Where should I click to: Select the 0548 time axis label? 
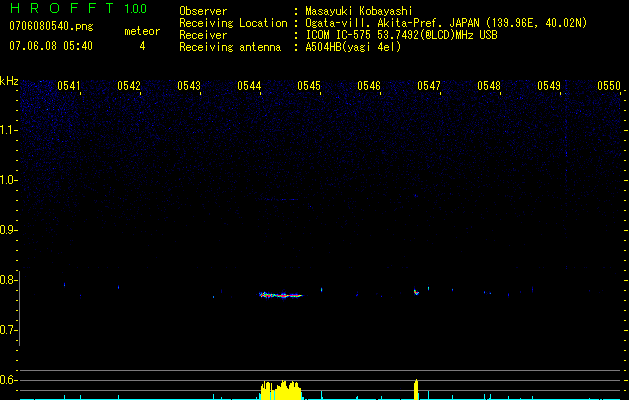pos(489,86)
